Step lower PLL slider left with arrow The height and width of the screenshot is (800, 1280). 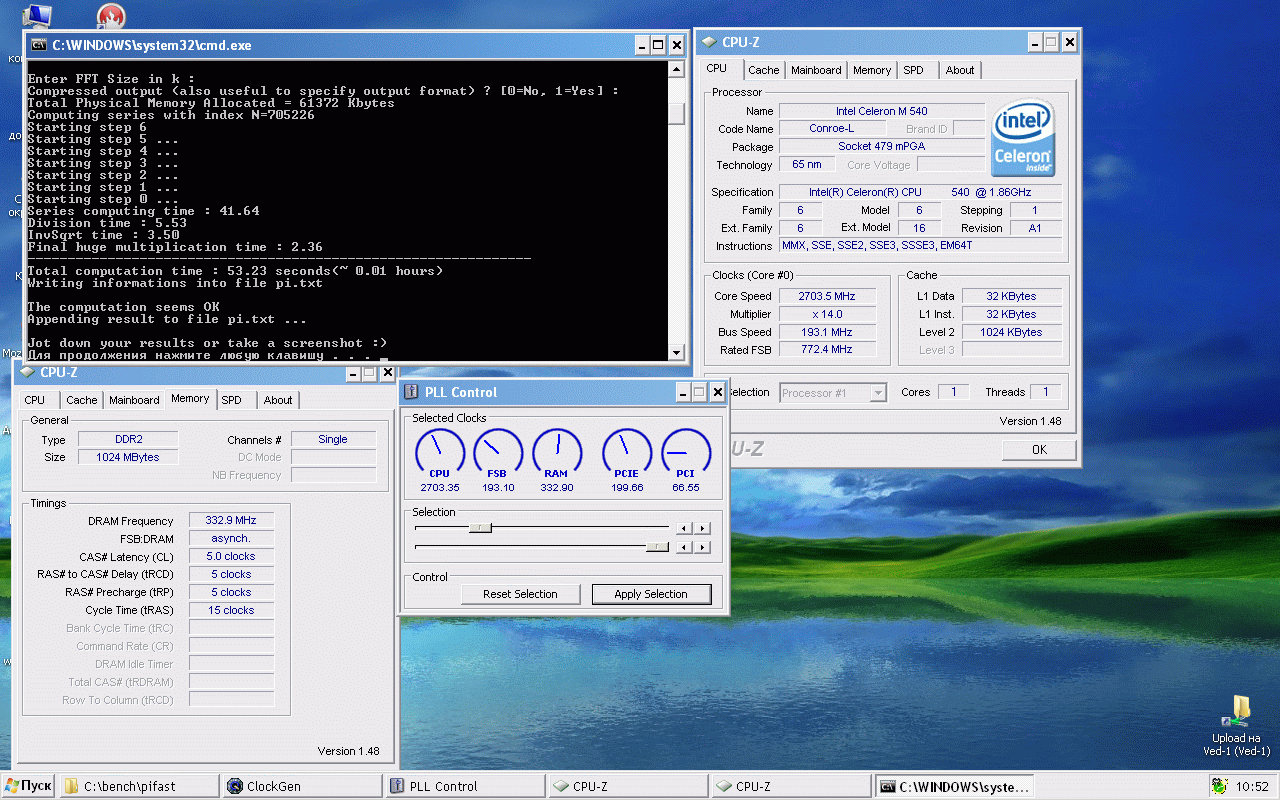pos(684,547)
